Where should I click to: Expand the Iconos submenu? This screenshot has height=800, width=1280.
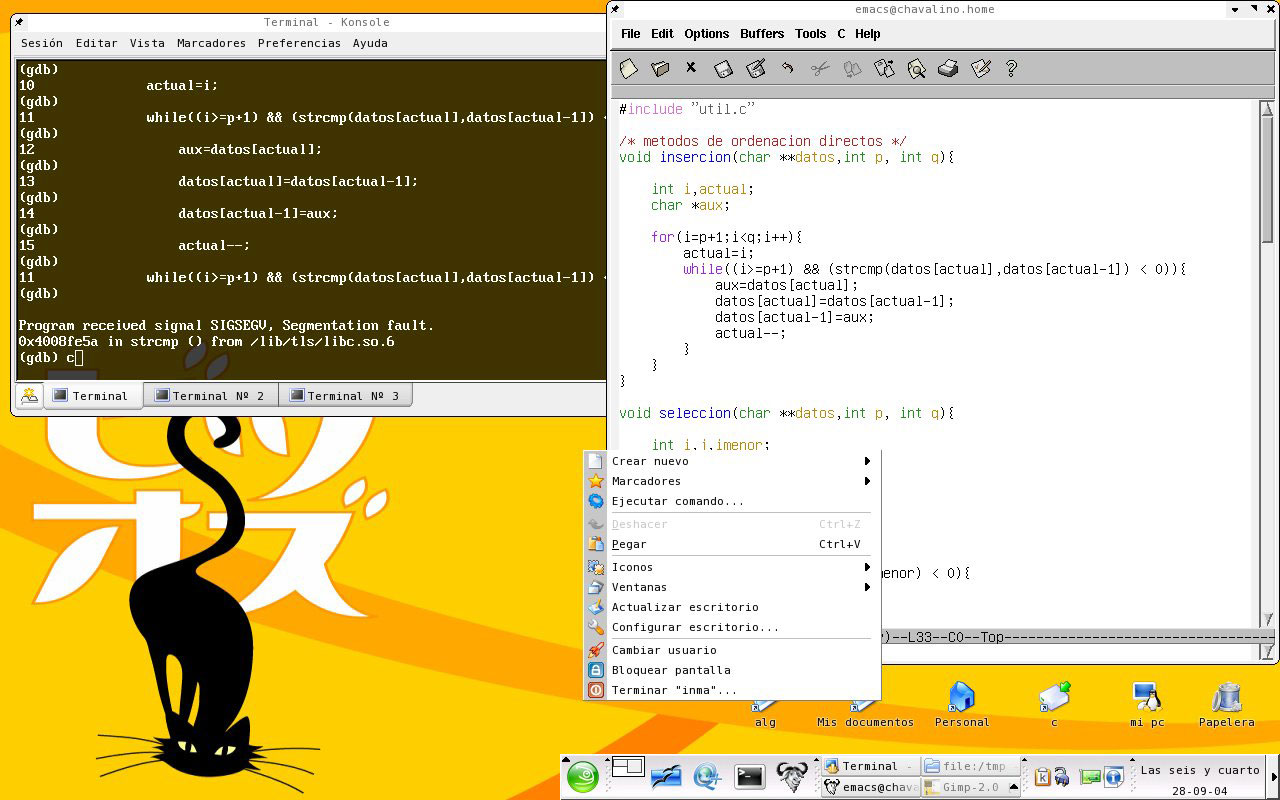pos(732,567)
